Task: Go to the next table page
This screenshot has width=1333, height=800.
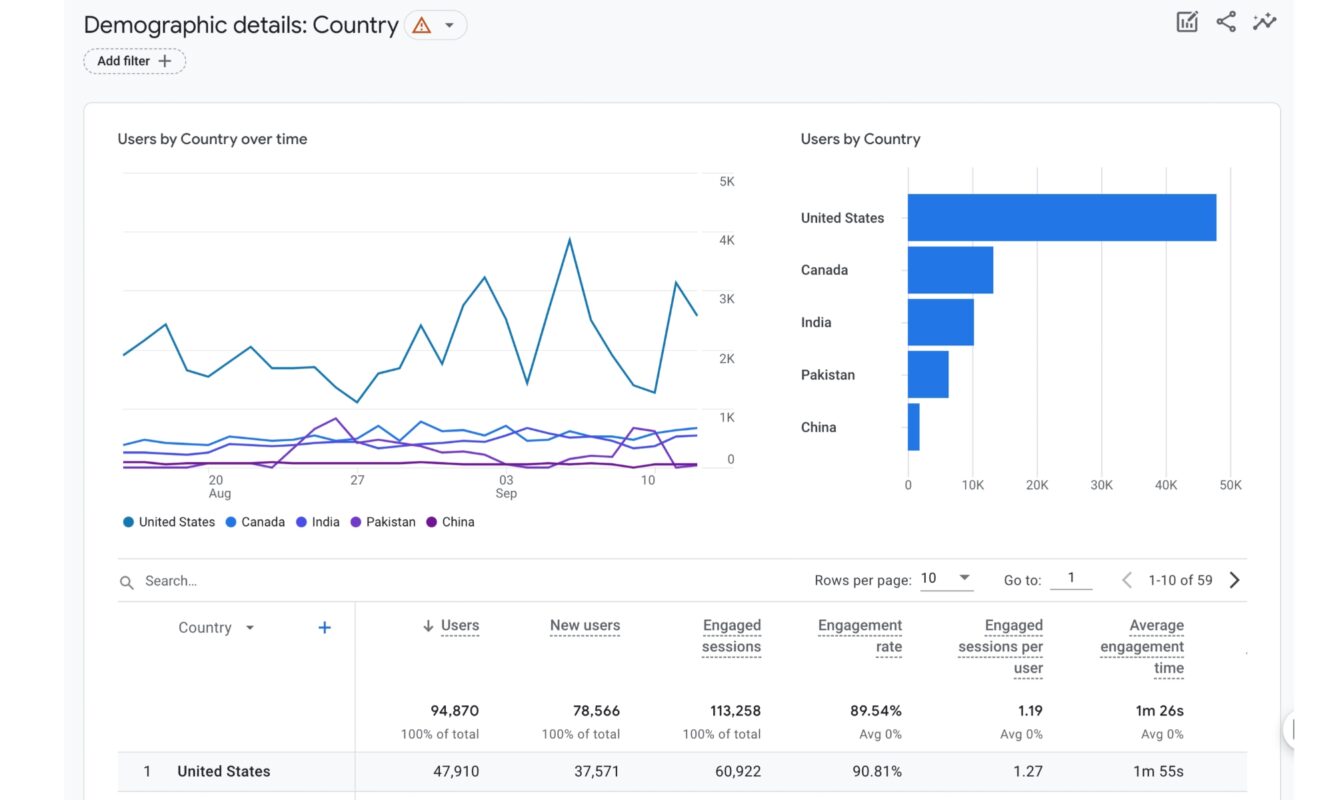Action: tap(1234, 579)
